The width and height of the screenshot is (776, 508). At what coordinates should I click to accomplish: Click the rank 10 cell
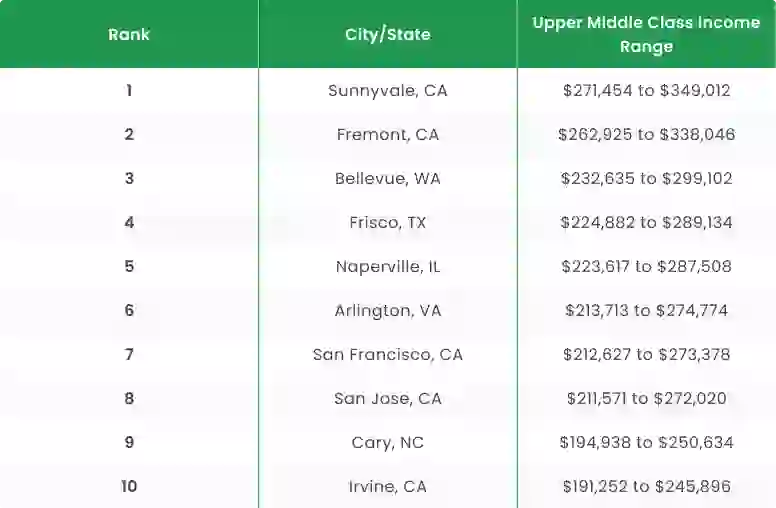[x=129, y=486]
